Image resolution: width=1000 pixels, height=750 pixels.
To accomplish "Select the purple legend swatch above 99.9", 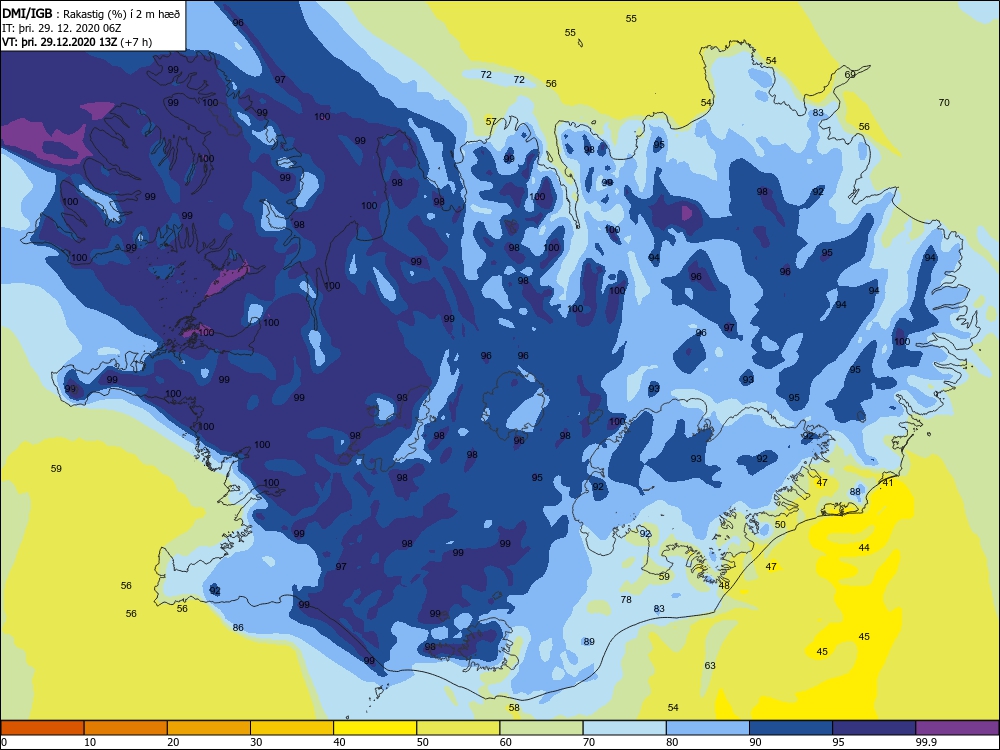I will (957, 728).
